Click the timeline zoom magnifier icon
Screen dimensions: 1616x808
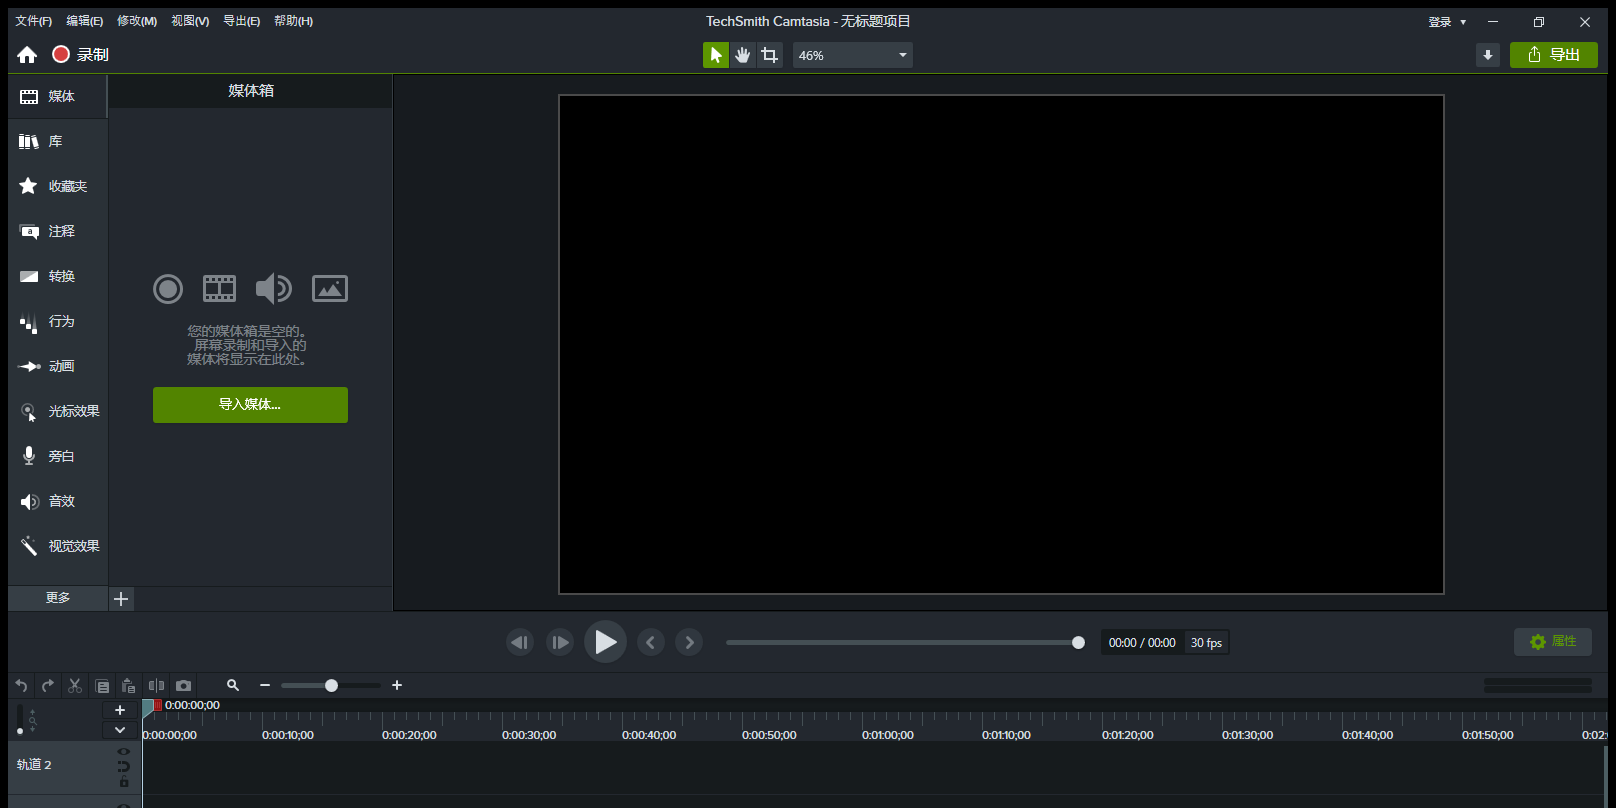point(233,685)
